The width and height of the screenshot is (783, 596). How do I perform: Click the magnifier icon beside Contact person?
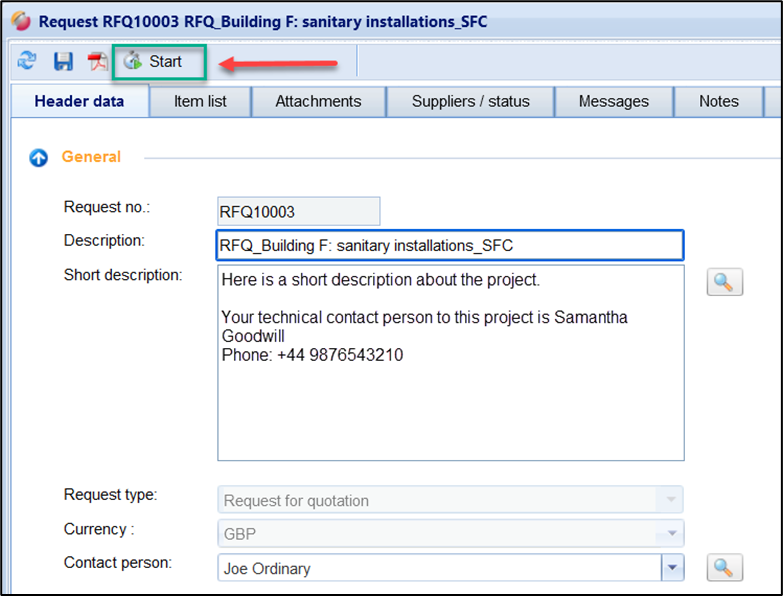(x=724, y=568)
